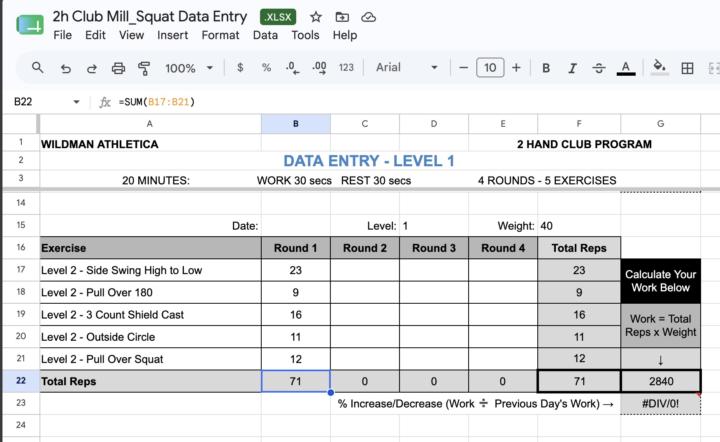This screenshot has height=442, width=720.
Task: Open the Format menu
Action: 220,35
